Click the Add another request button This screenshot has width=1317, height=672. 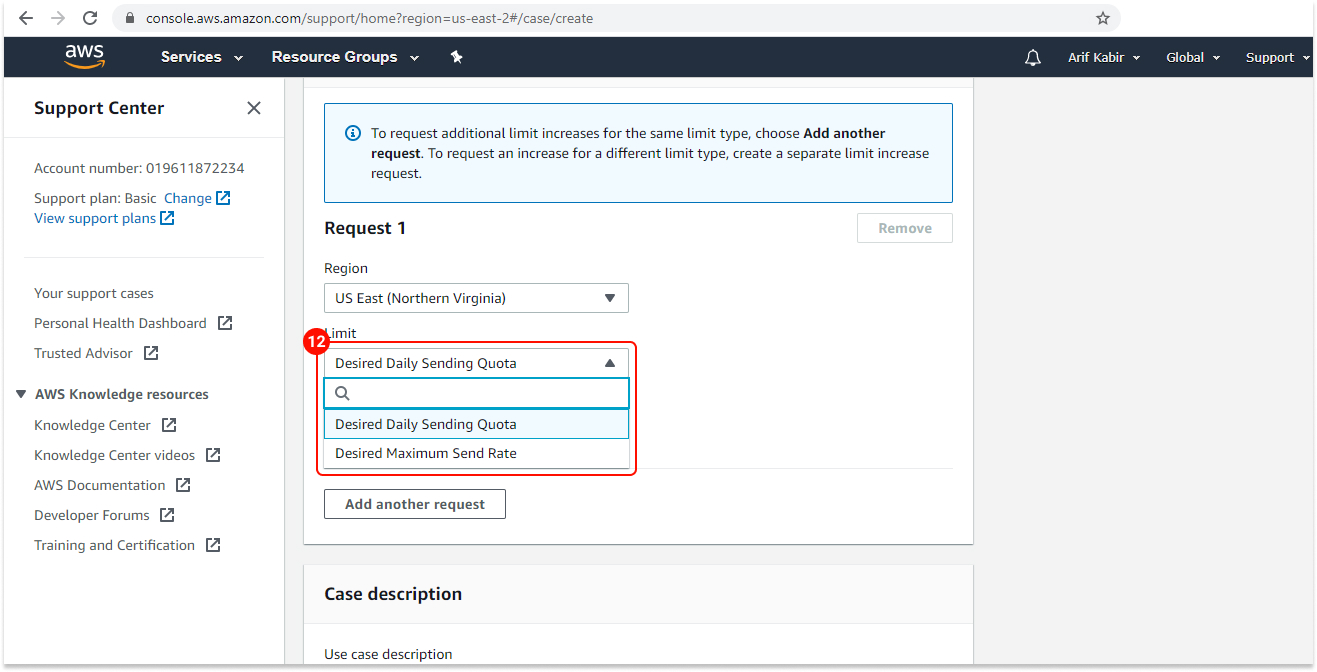tap(414, 504)
